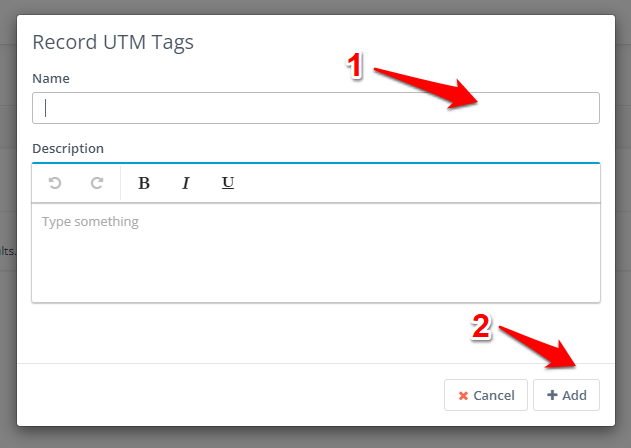Underline text using the U icon
Viewport: 631px width, 448px height.
[x=228, y=183]
